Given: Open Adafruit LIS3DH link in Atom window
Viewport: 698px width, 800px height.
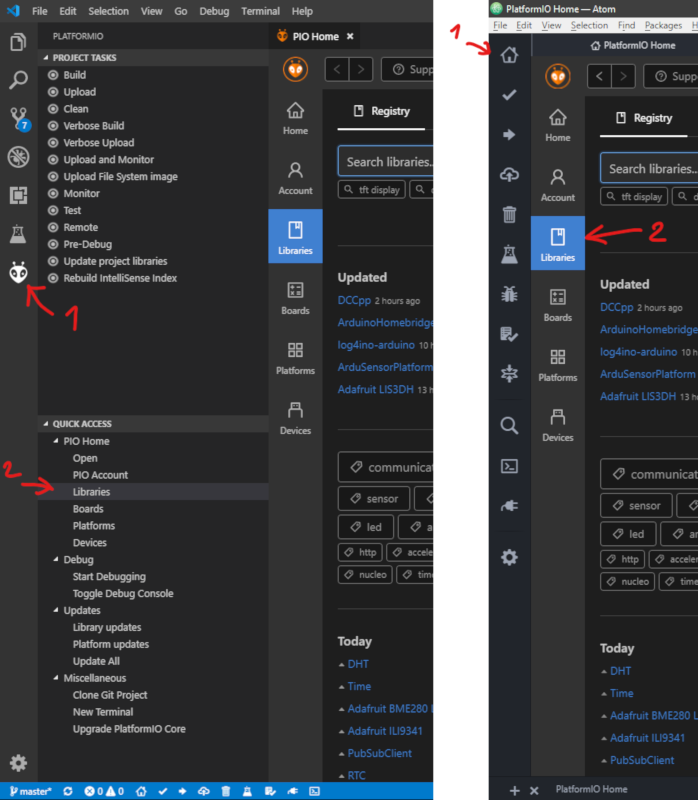Looking at the screenshot, I should [x=638, y=396].
